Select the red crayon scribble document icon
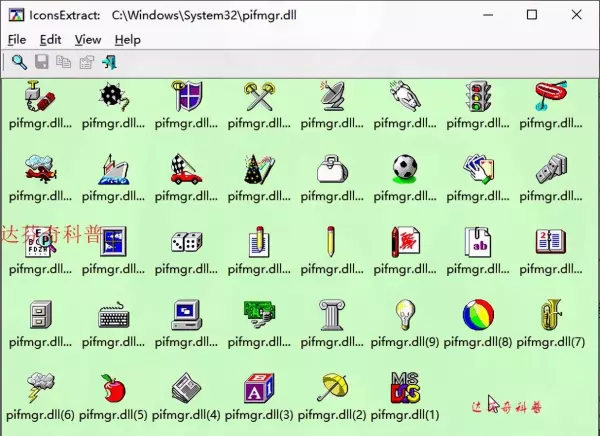 pyautogui.click(x=405, y=242)
